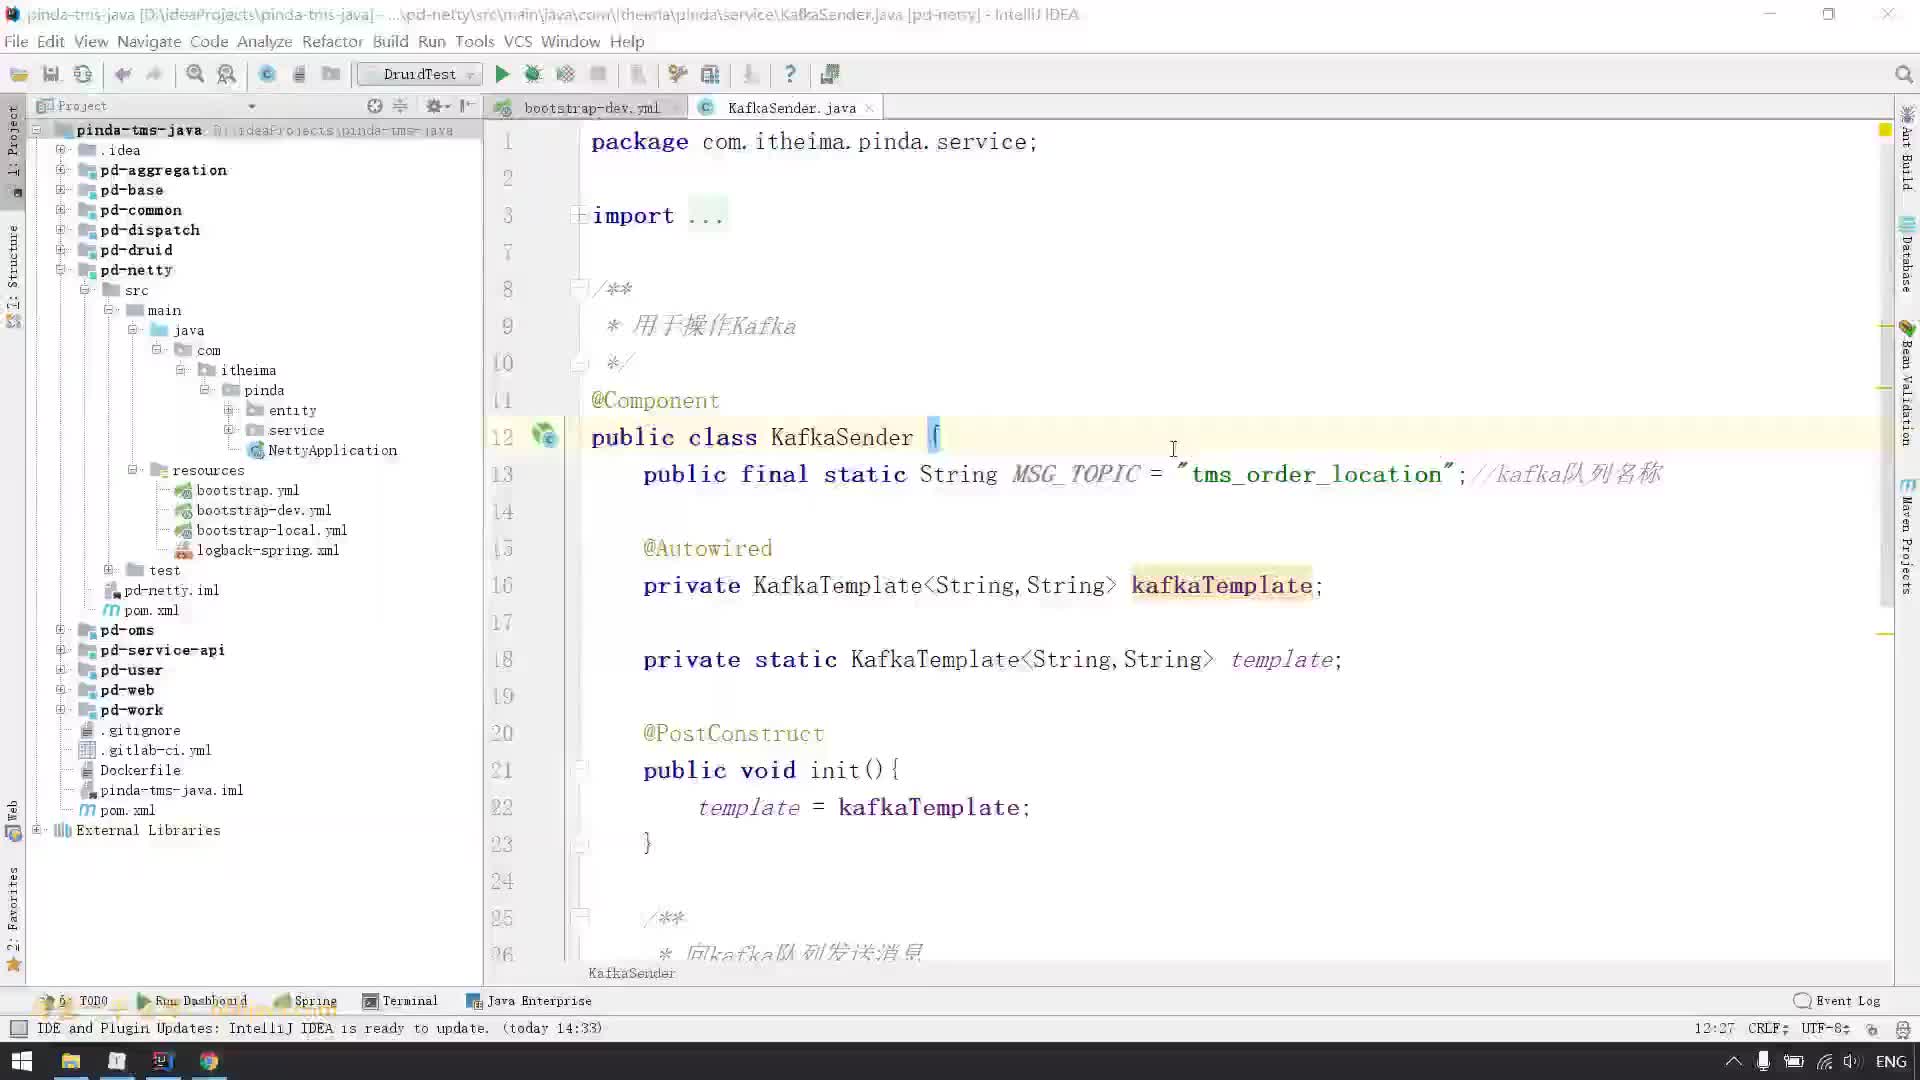The image size is (1920, 1080).
Task: Toggle read-only lock icon in status bar
Action: pos(1872,1028)
